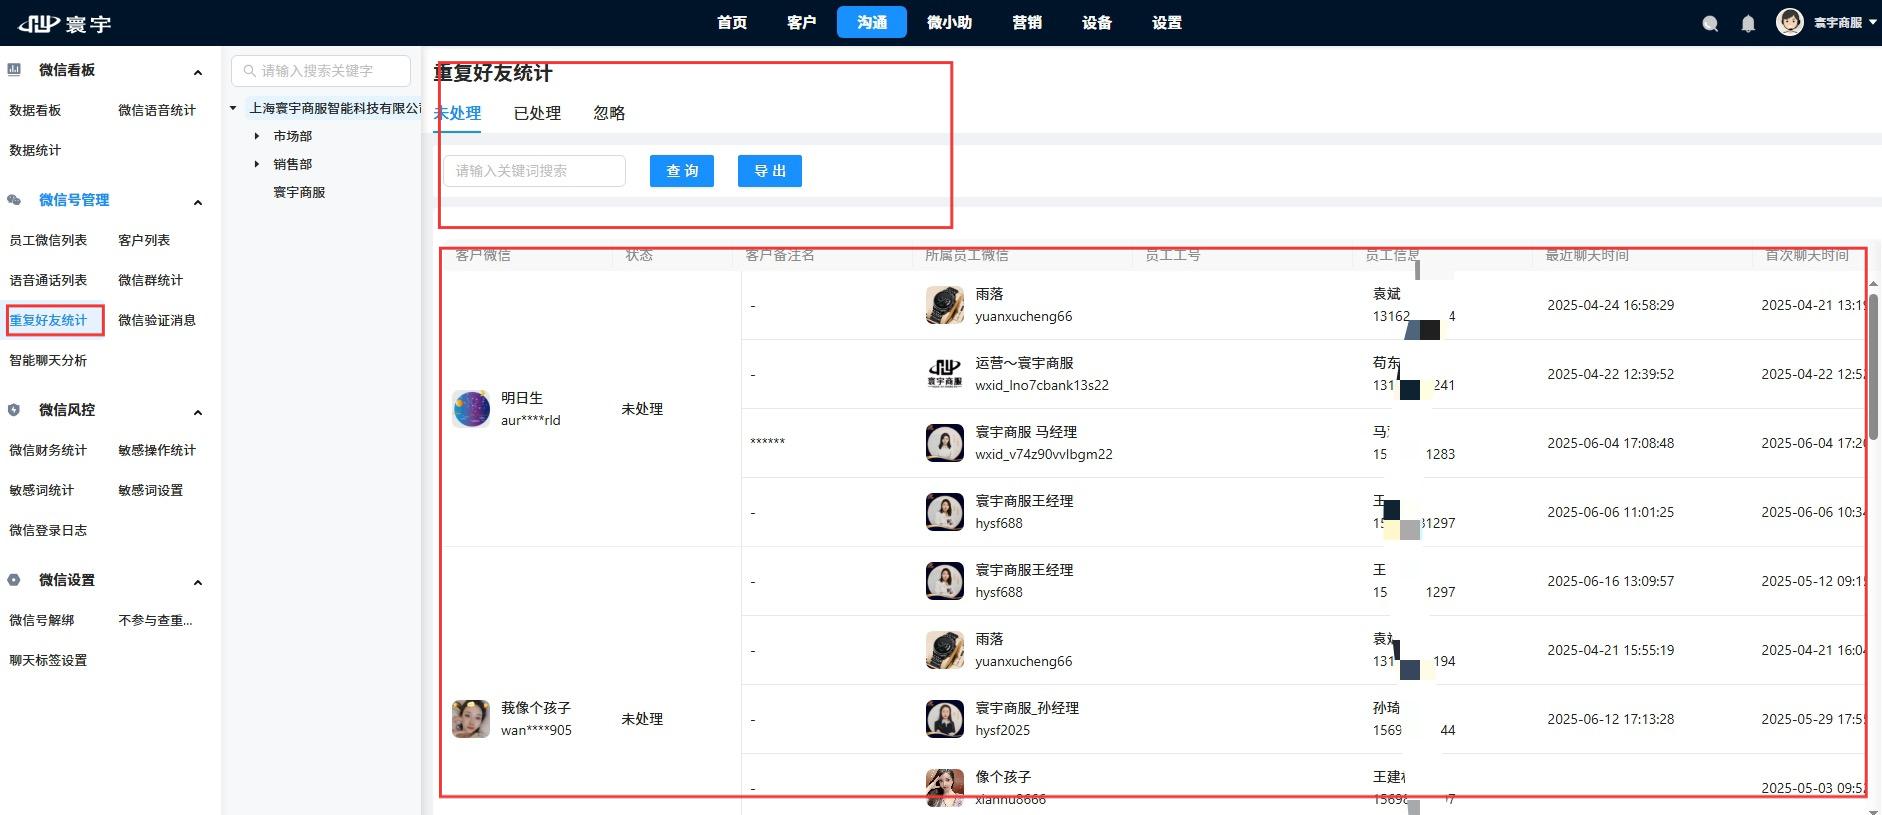
Task: Select 寰宇商服 in the department tree
Action: click(x=299, y=192)
